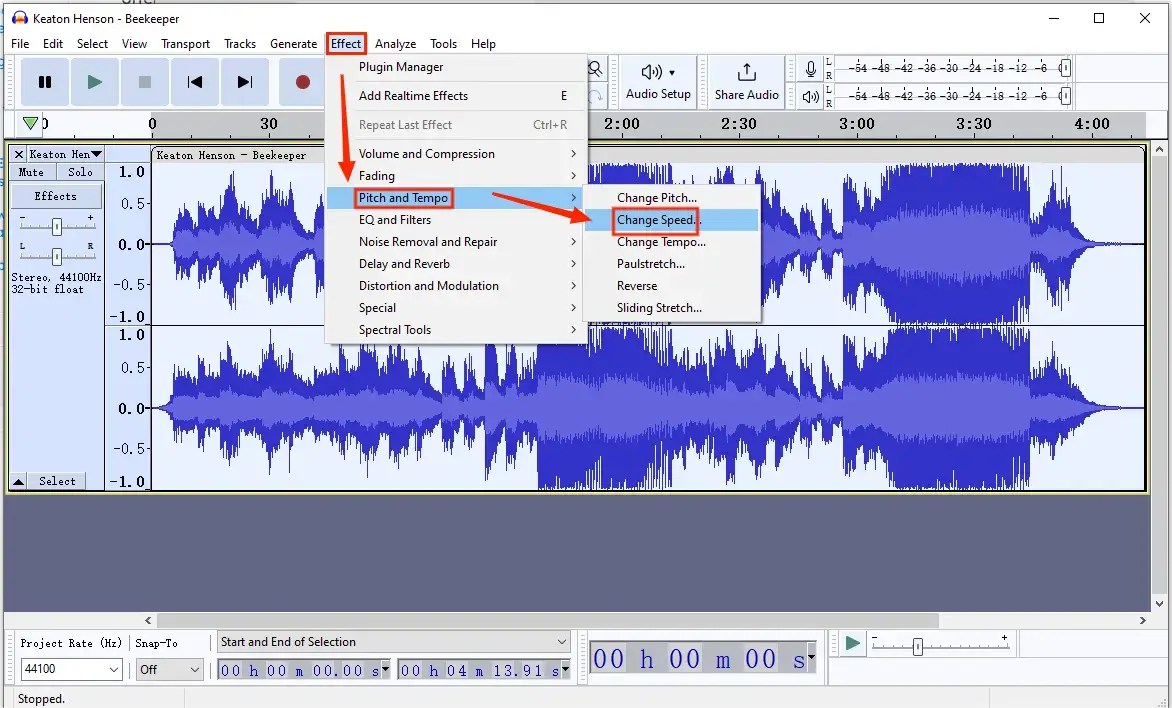1172x708 pixels.
Task: Solo the Keaton Henson track
Action: pos(79,171)
